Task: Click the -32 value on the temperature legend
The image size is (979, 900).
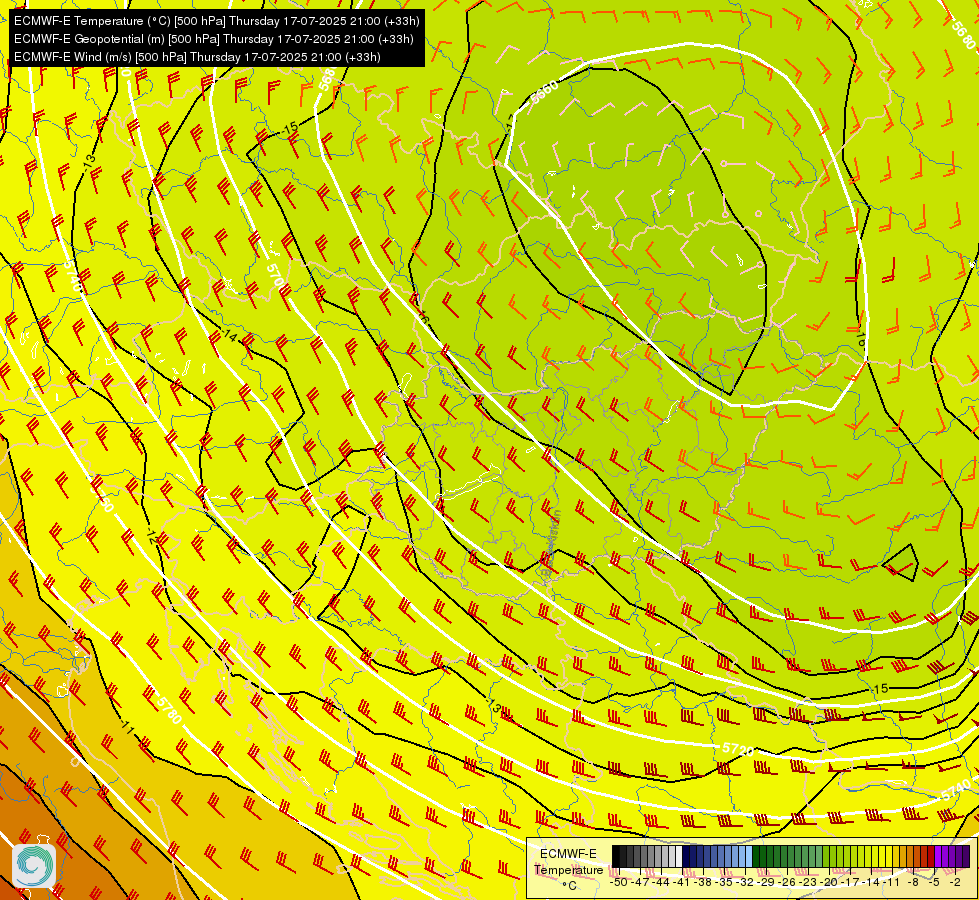Action: (x=745, y=882)
